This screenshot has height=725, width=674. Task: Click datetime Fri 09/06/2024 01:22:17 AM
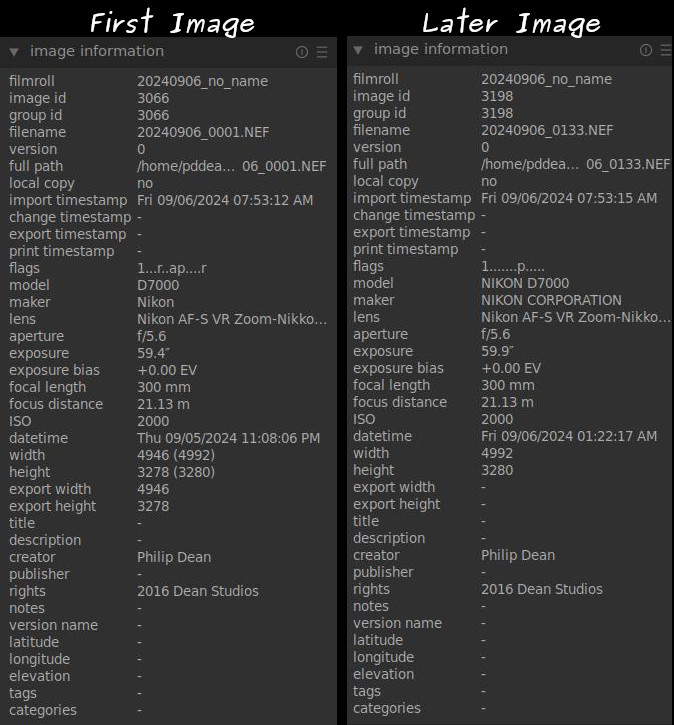tap(569, 436)
